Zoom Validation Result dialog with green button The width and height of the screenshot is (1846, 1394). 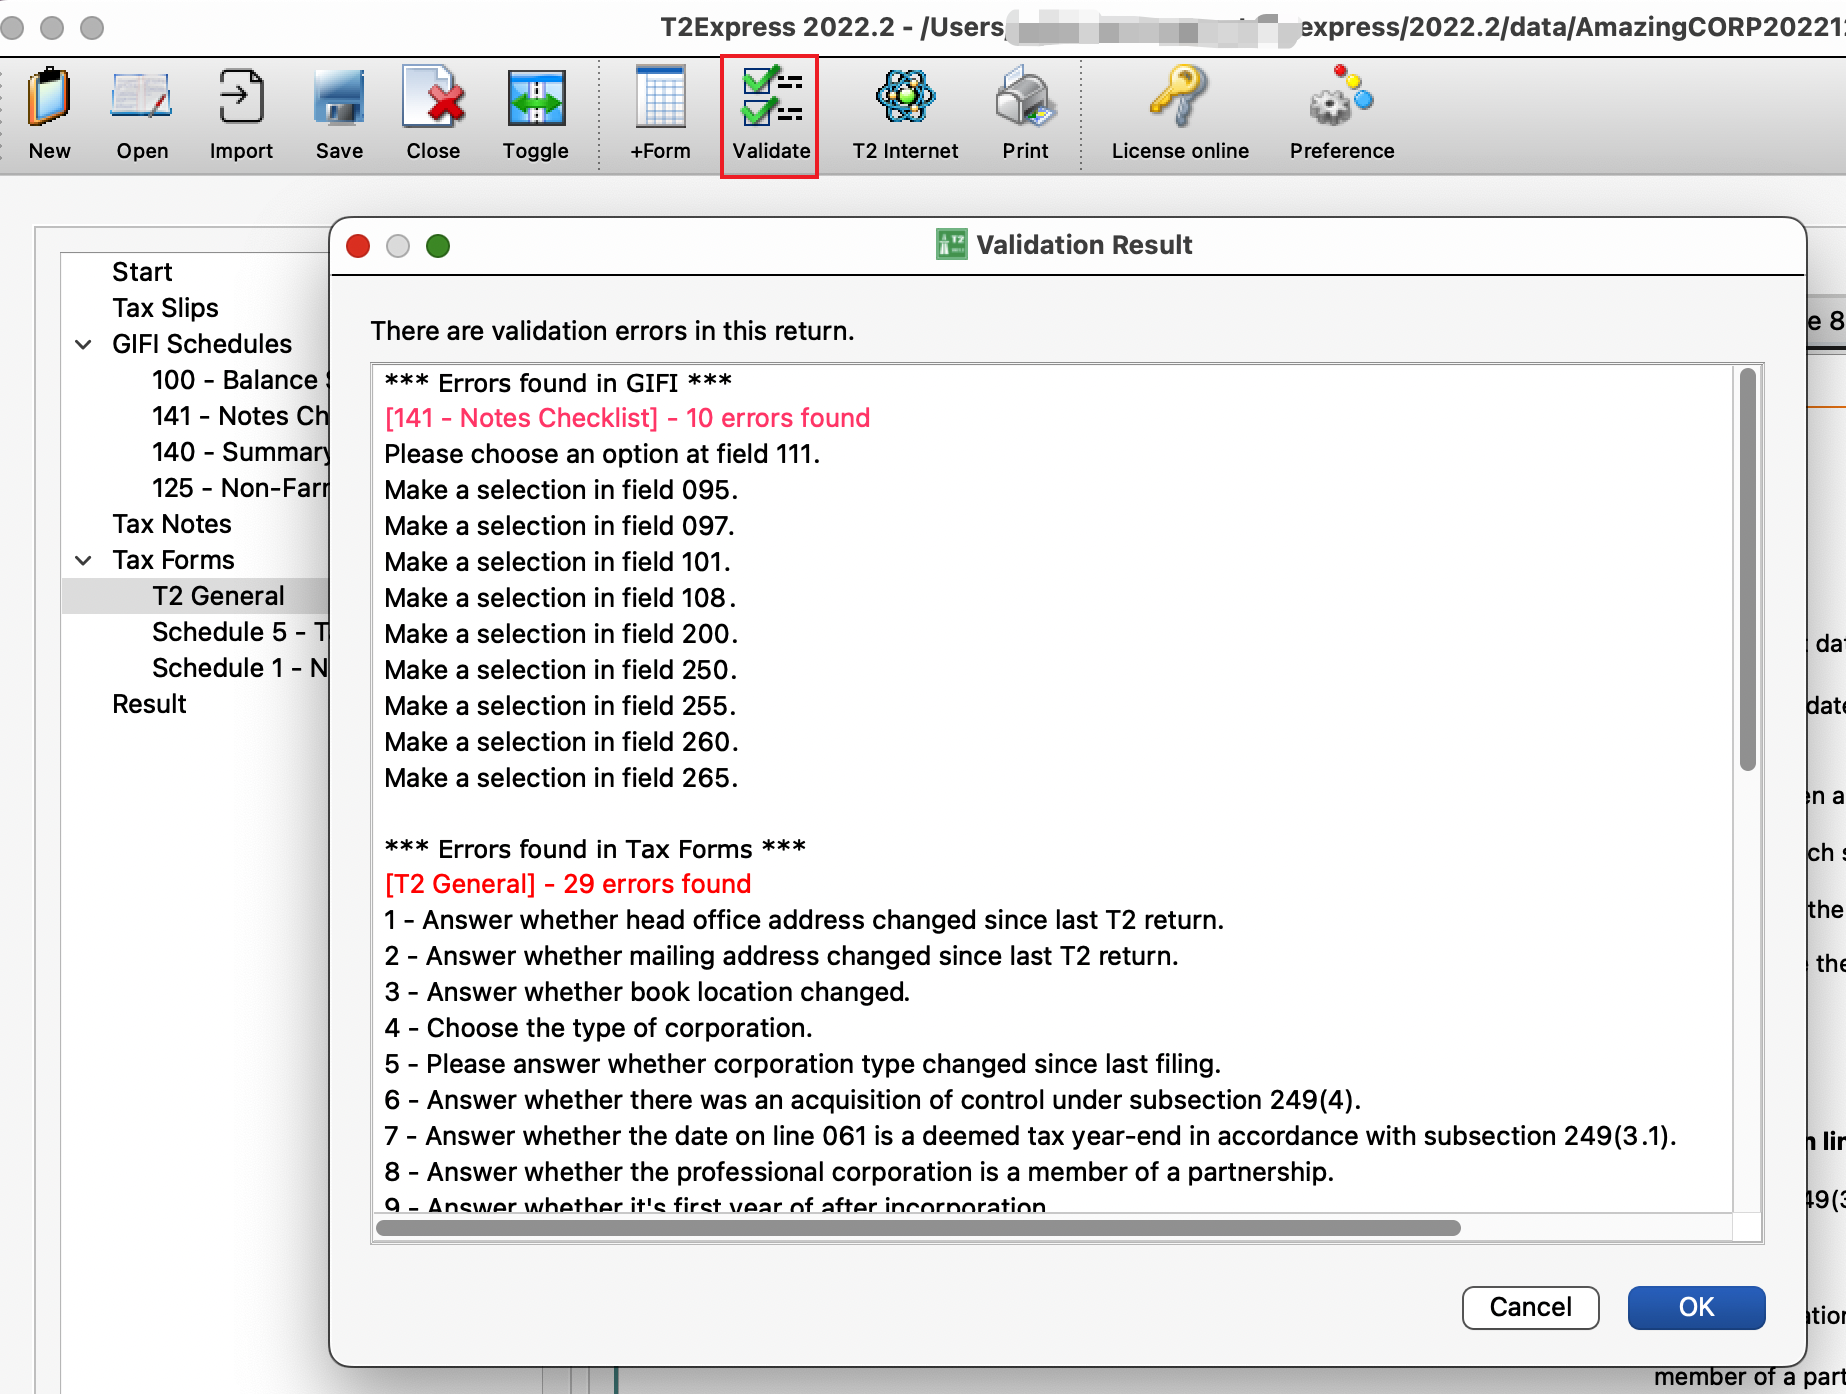pyautogui.click(x=438, y=246)
